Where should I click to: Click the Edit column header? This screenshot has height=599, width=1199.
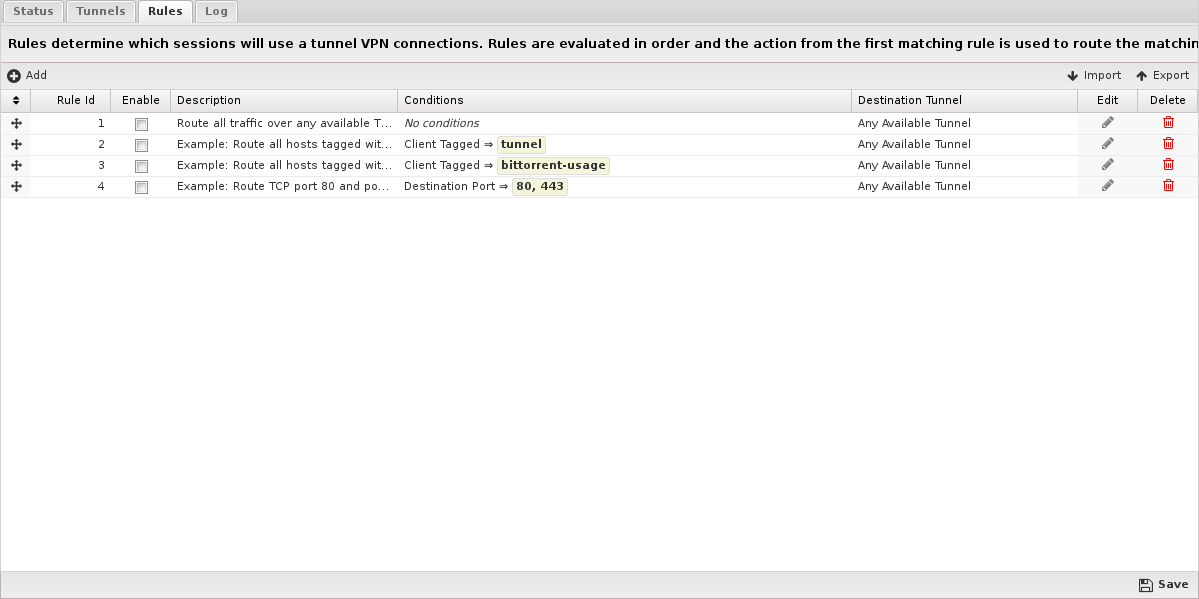pyautogui.click(x=1107, y=100)
